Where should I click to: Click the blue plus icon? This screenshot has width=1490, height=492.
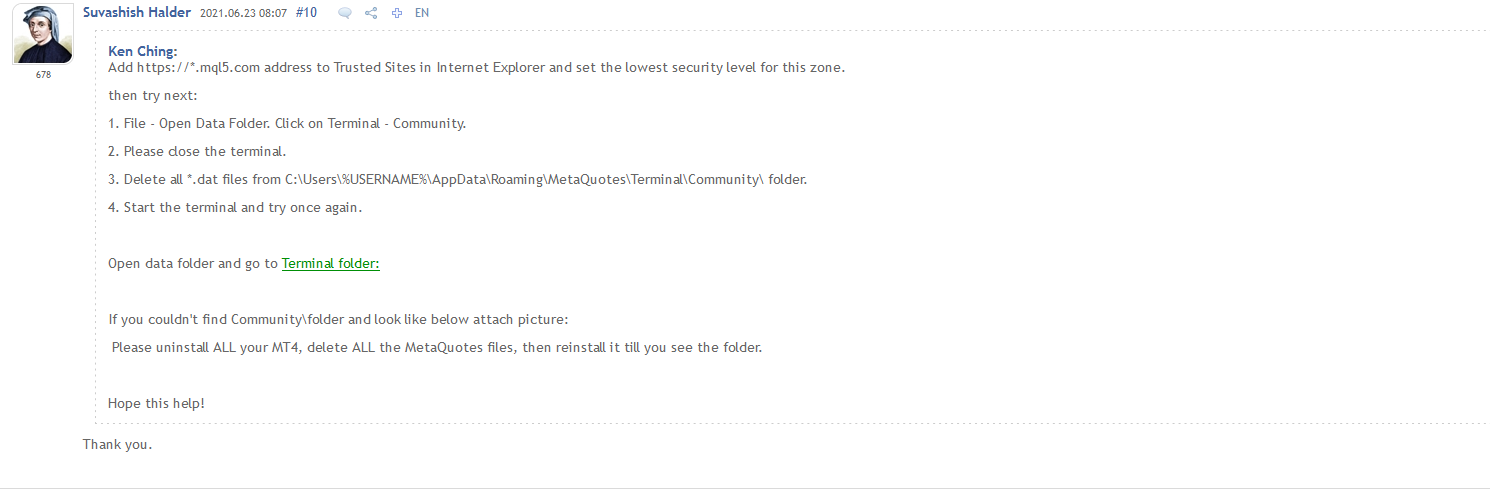coord(397,13)
